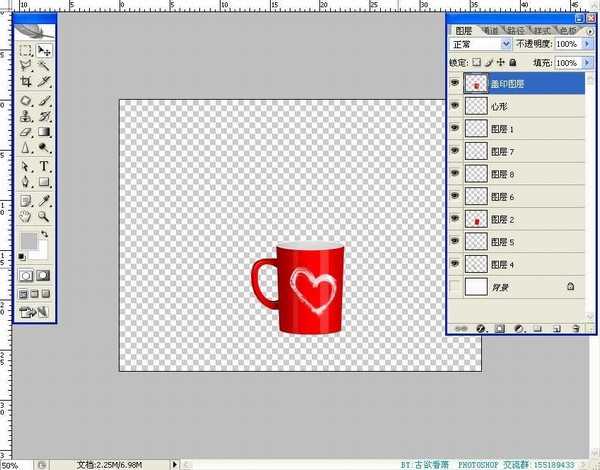The height and width of the screenshot is (470, 600).
Task: Select the Eyedropper tool
Action: click(x=45, y=199)
